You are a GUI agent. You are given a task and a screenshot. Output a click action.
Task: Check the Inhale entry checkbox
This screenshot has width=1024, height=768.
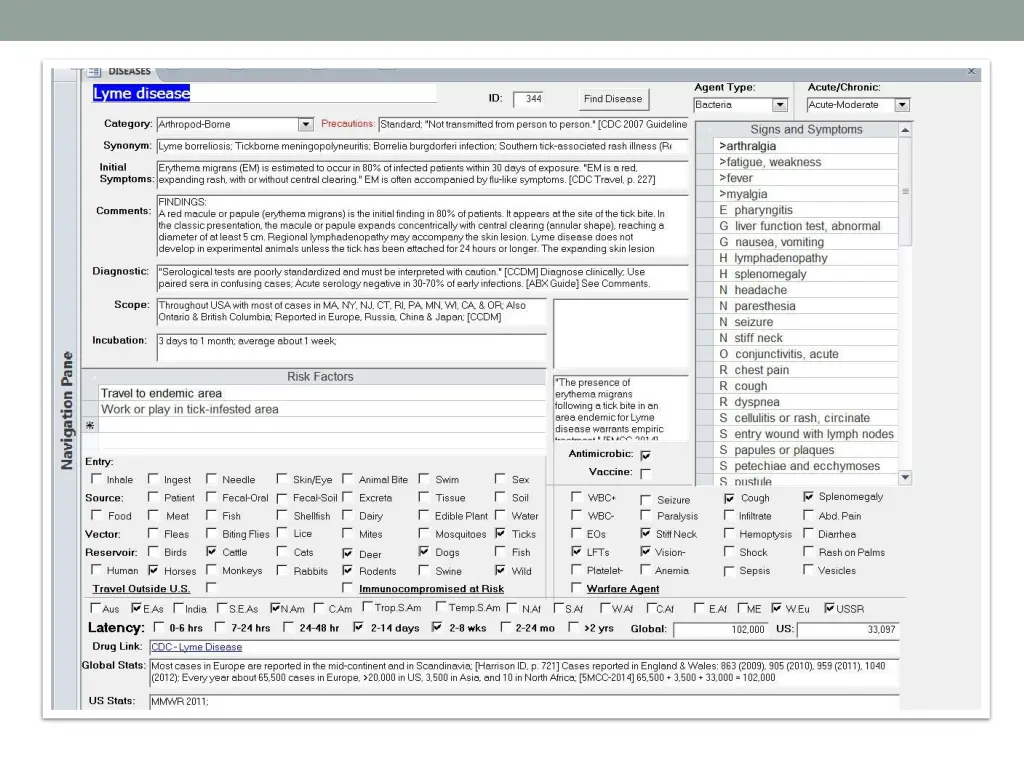tap(96, 479)
